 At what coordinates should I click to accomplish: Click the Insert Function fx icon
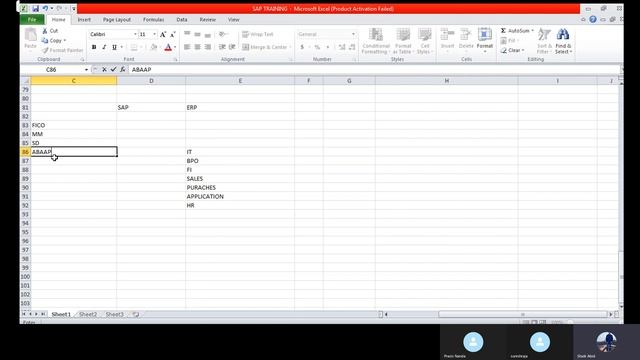point(122,70)
